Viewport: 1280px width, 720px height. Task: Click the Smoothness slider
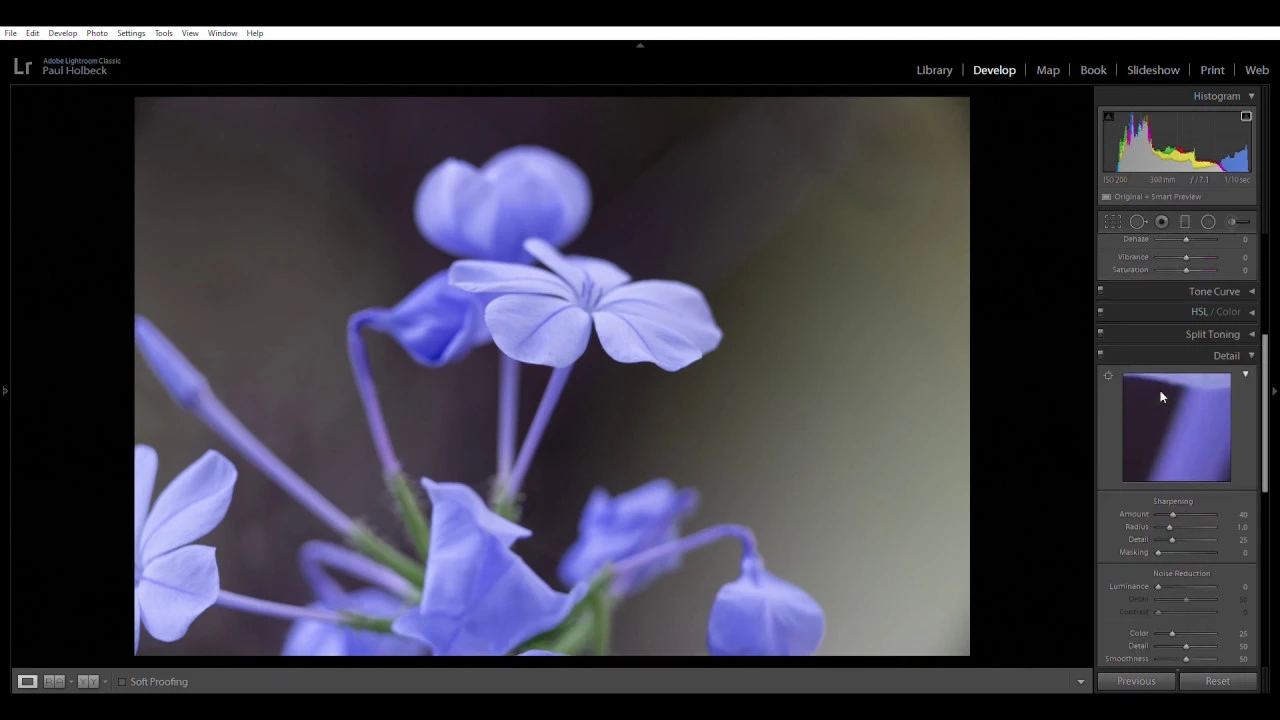pos(1186,659)
